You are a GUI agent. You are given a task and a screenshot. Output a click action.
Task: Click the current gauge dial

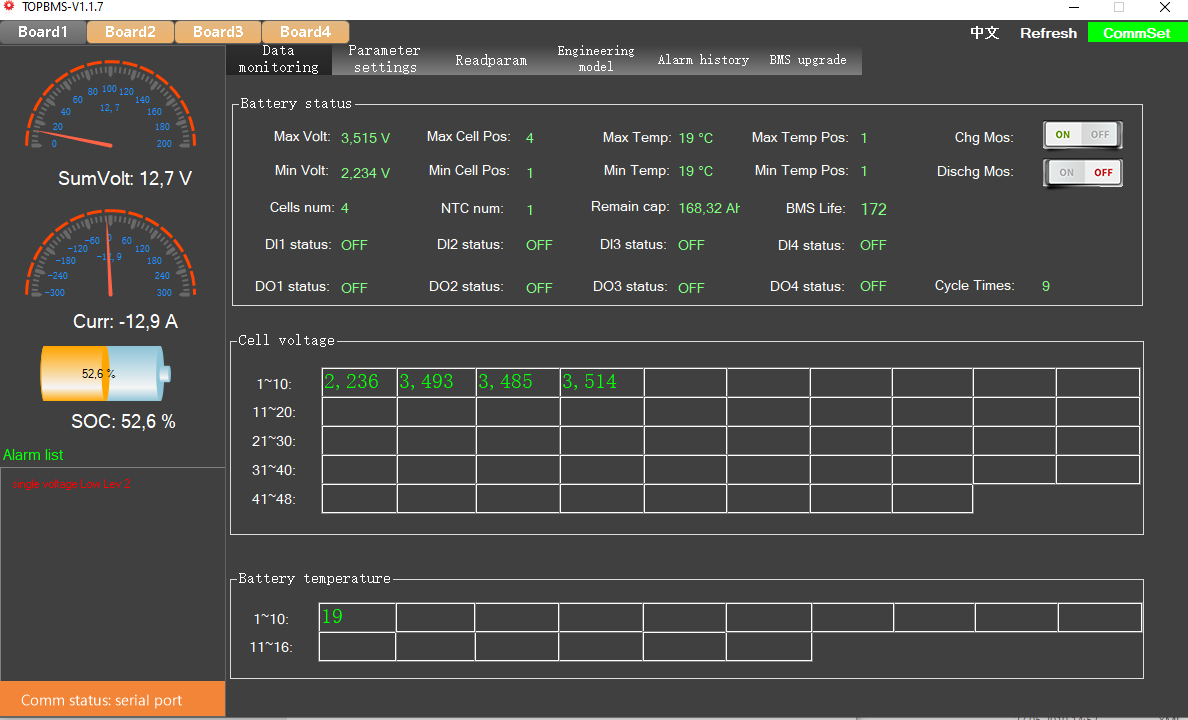tap(110, 255)
